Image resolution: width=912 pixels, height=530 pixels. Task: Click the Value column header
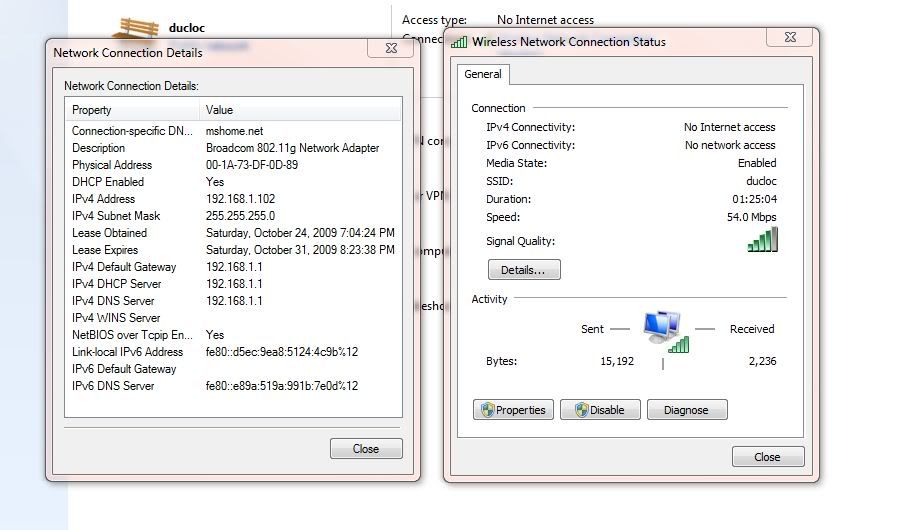point(300,110)
